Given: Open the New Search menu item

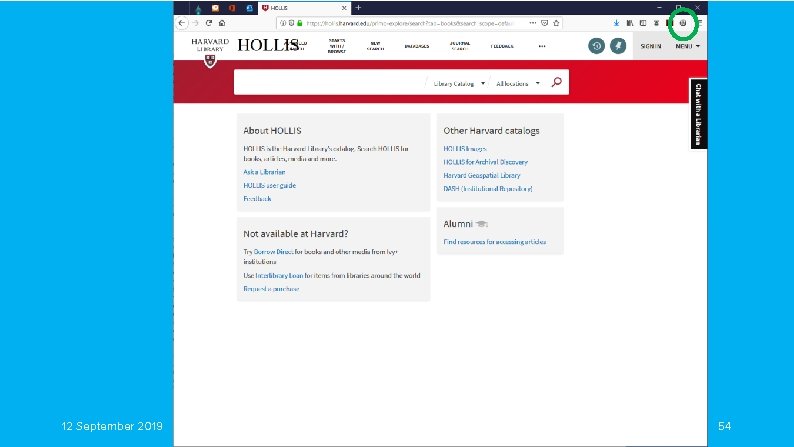Looking at the screenshot, I should pyautogui.click(x=375, y=46).
